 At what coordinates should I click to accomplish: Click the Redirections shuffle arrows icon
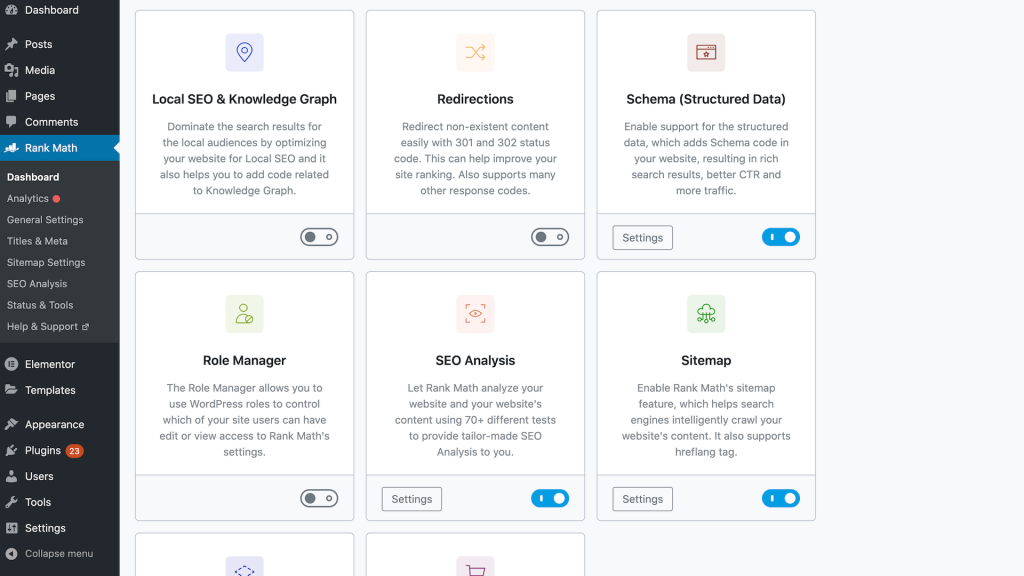pos(475,52)
